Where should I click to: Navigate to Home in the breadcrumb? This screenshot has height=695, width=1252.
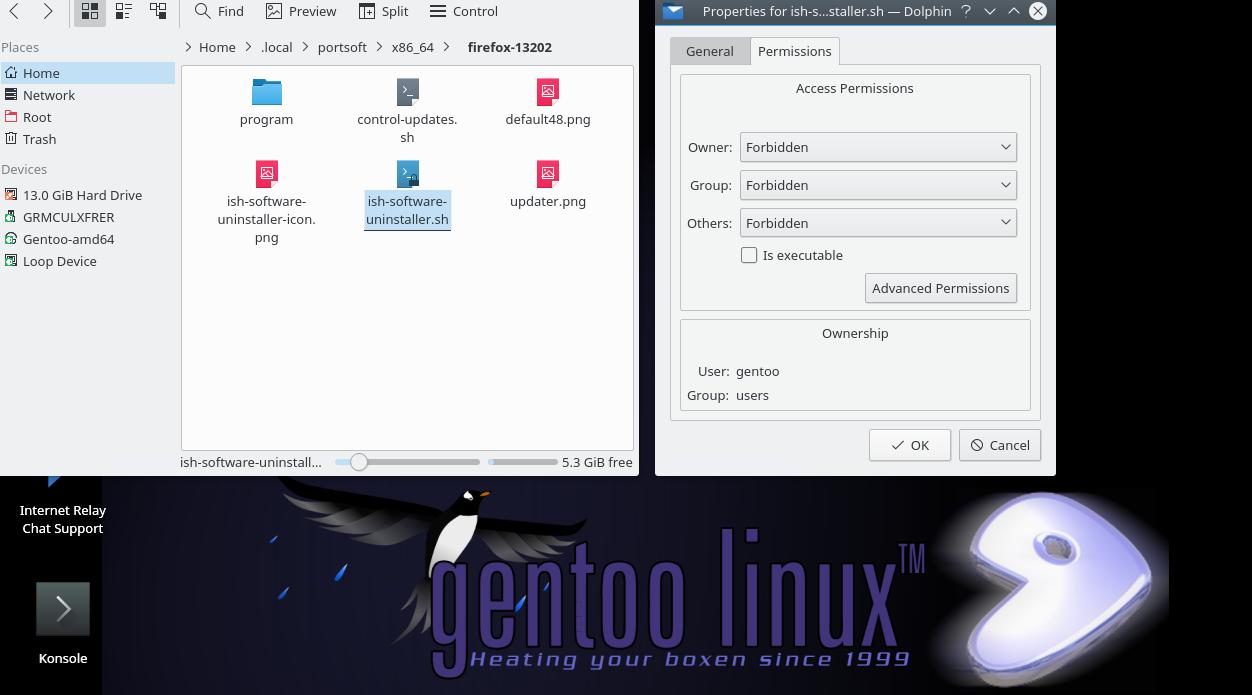(x=217, y=47)
